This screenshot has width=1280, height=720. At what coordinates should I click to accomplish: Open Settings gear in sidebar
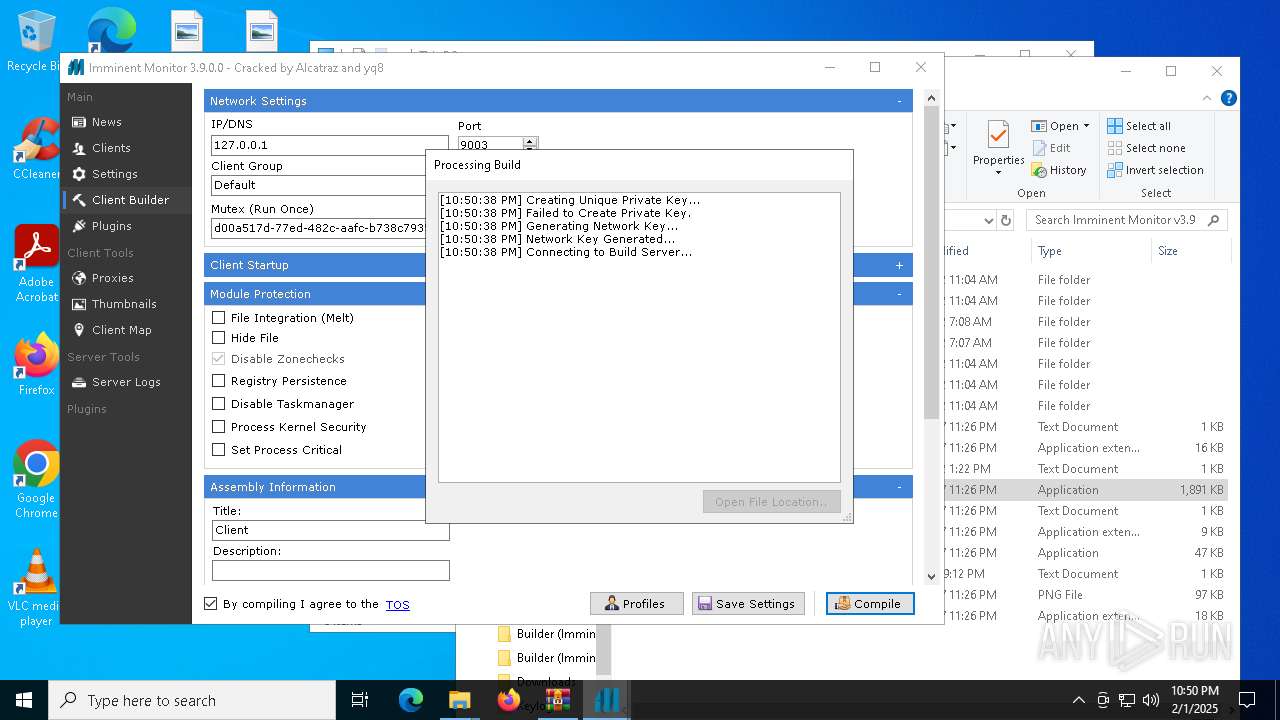79,174
